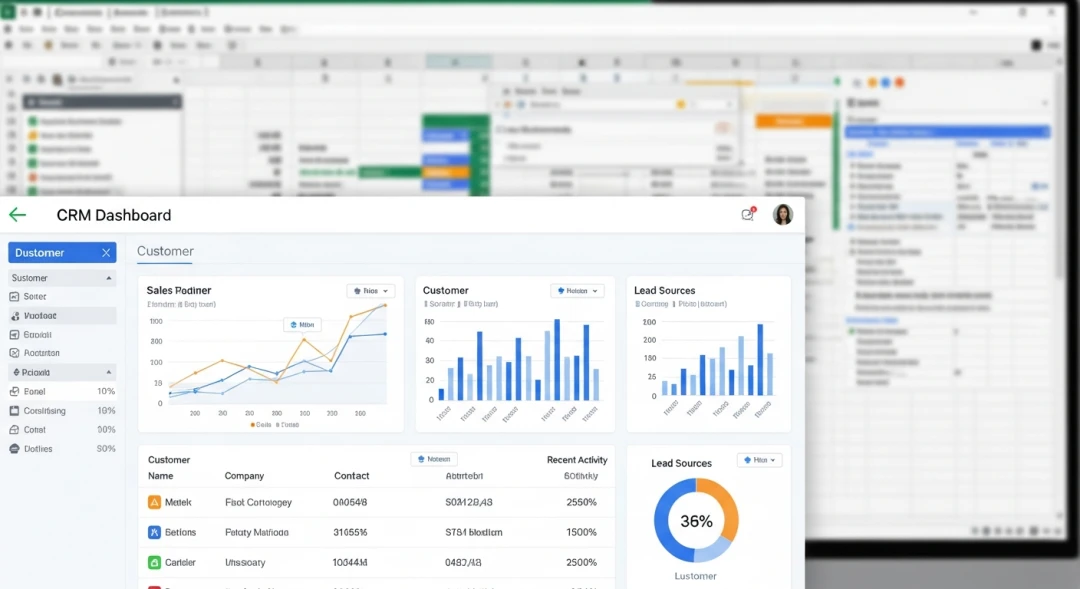The image size is (1080, 589).
Task: Click the profile avatar in the header
Action: pos(783,214)
